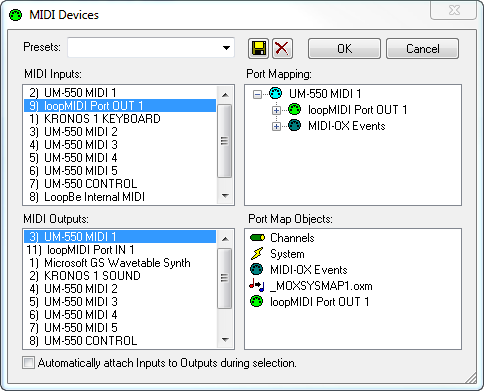The height and width of the screenshot is (391, 484).
Task: Select UM-550 MIDI 1 label in Port Mapping
Action: [x=325, y=94]
